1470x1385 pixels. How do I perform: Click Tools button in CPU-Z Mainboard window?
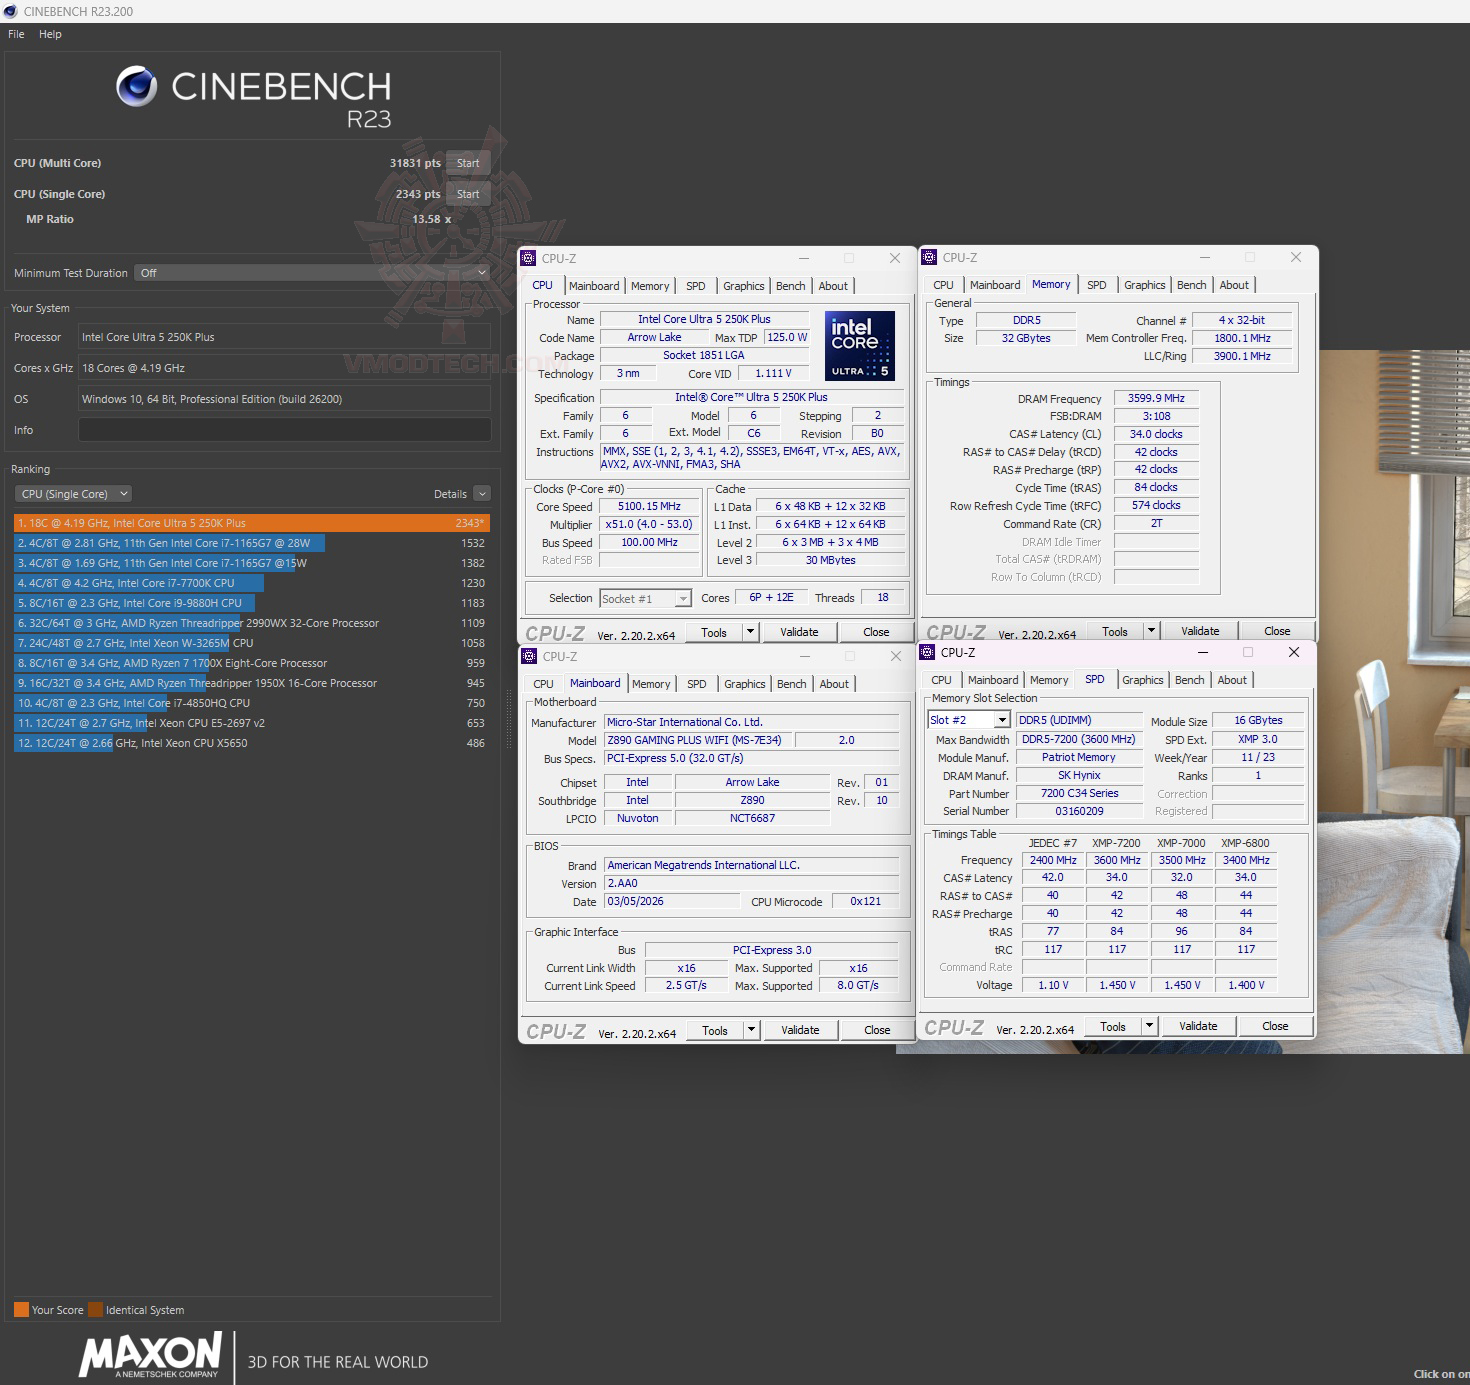pos(715,1030)
